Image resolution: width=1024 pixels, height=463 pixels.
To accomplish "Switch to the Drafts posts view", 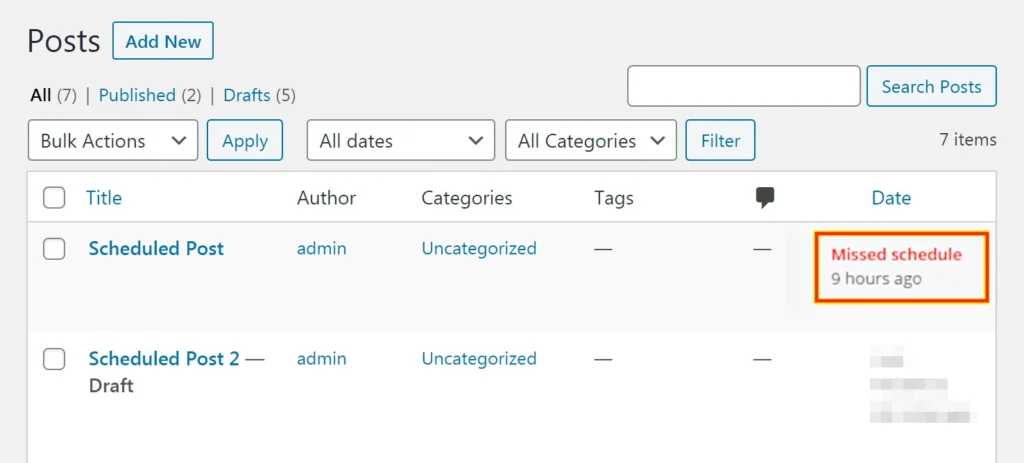I will tap(247, 95).
